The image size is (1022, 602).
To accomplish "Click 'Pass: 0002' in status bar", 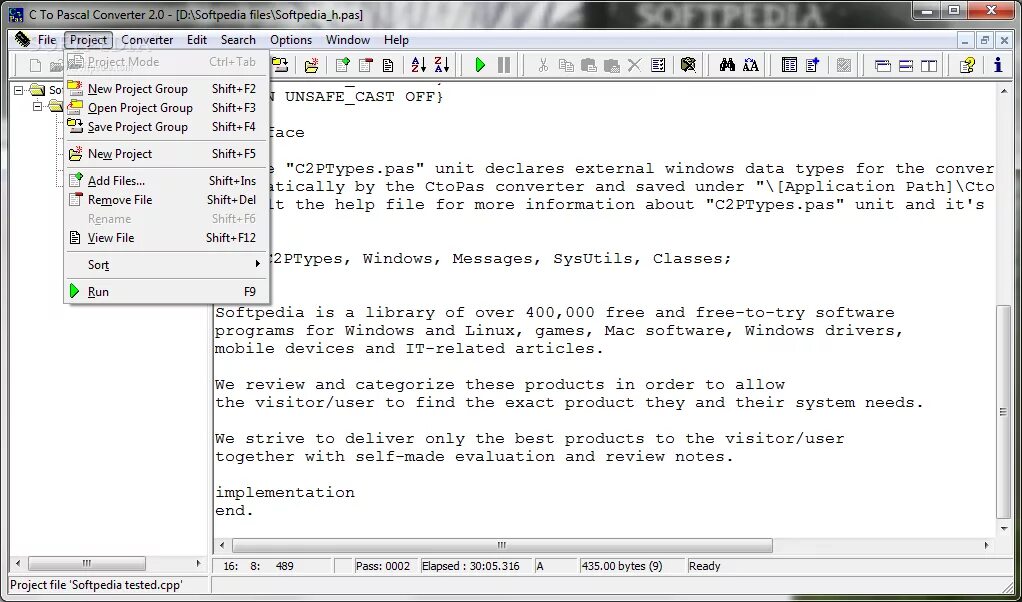I will point(383,566).
